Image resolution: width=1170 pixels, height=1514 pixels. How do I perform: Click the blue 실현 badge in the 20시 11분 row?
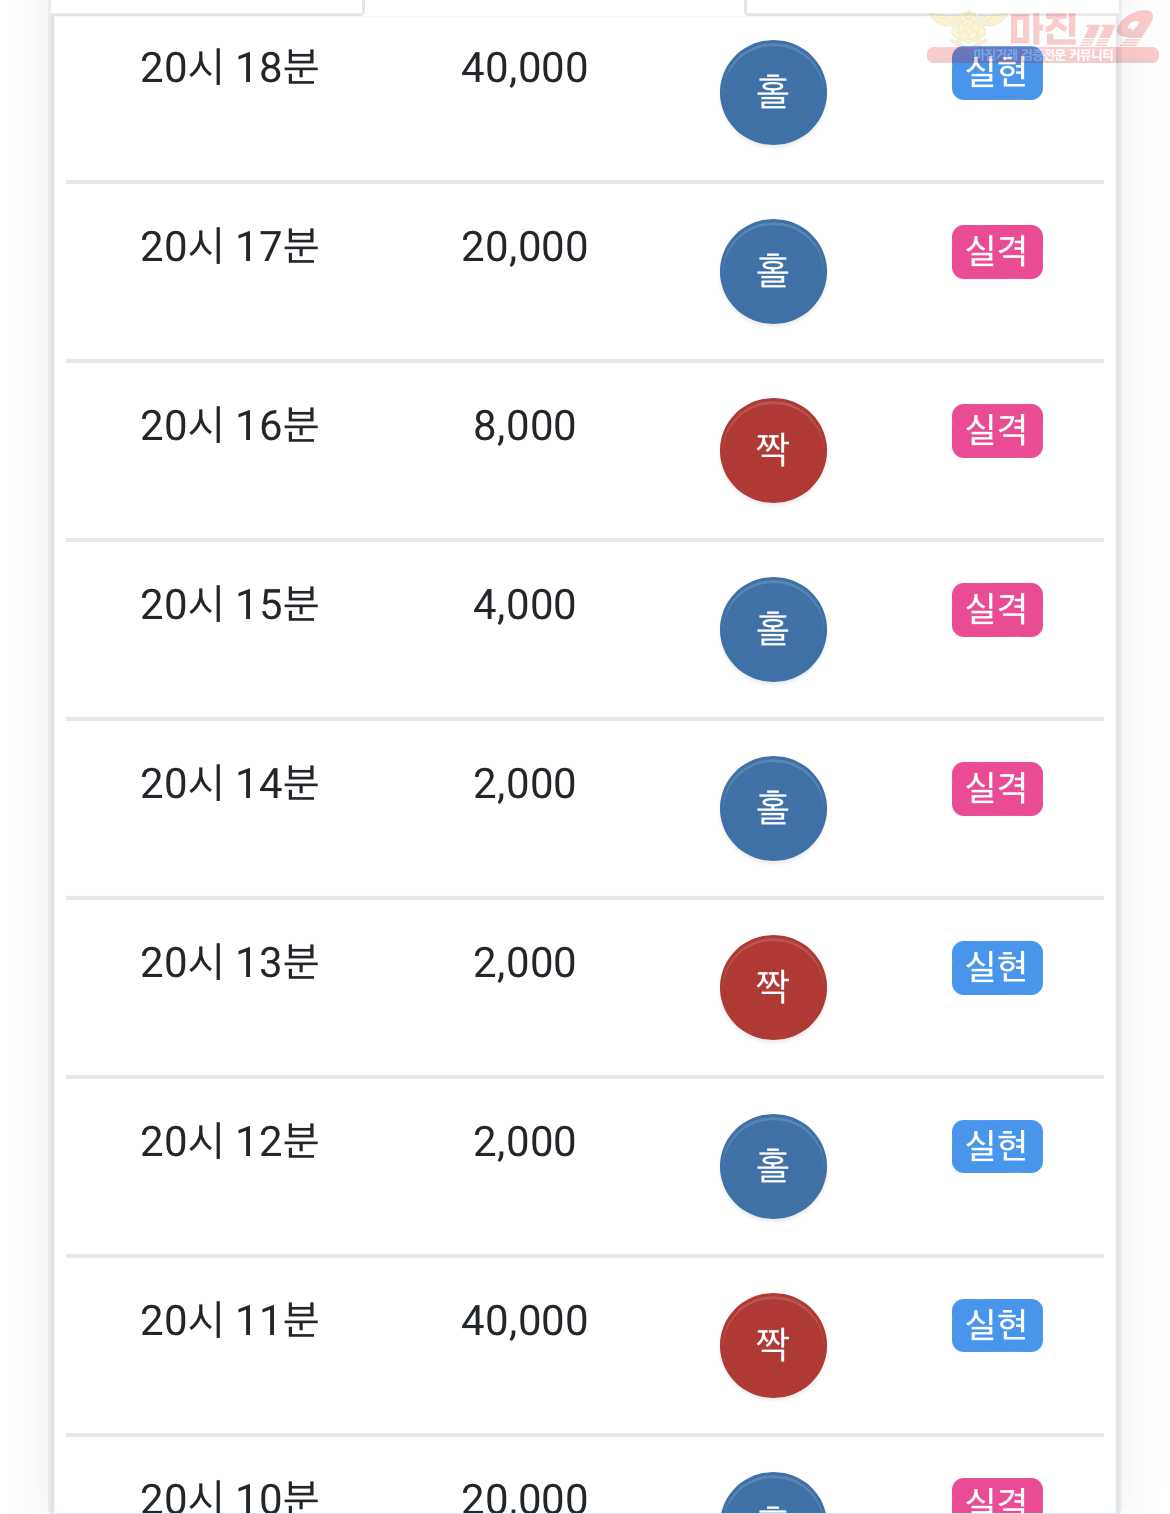[997, 1326]
